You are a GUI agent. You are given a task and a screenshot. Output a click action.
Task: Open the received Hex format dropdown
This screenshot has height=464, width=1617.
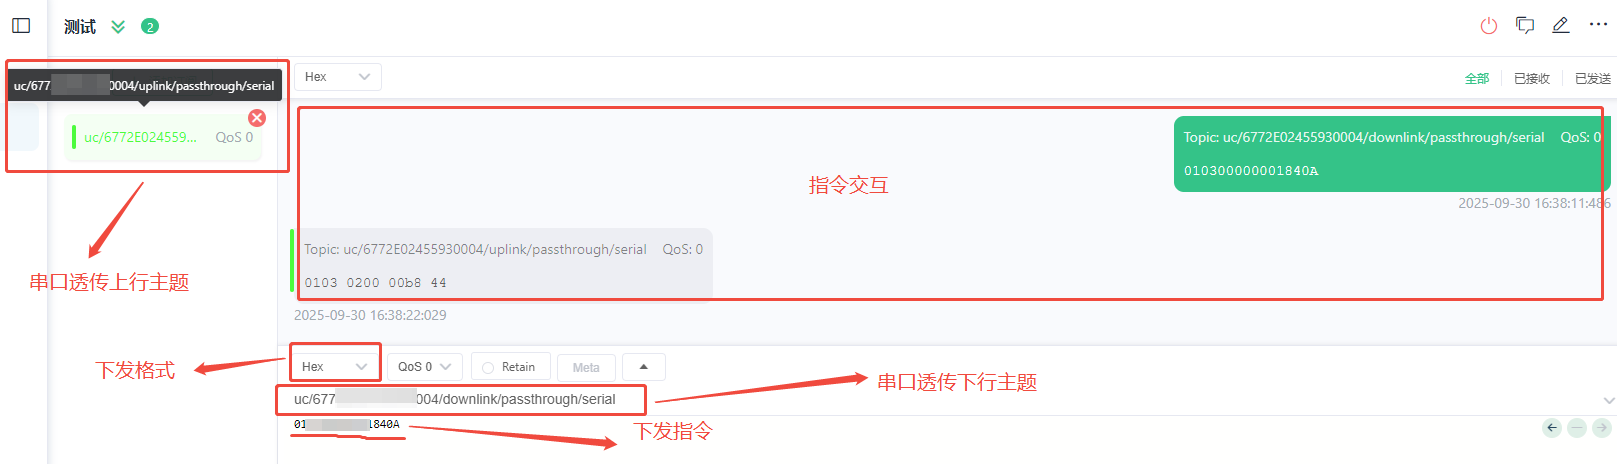click(338, 77)
